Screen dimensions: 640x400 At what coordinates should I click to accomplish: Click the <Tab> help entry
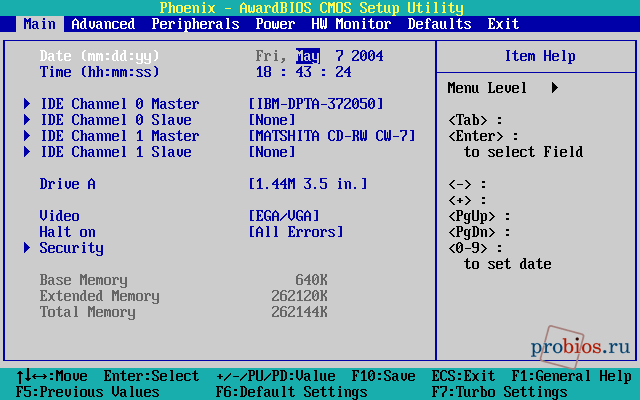(x=475, y=120)
